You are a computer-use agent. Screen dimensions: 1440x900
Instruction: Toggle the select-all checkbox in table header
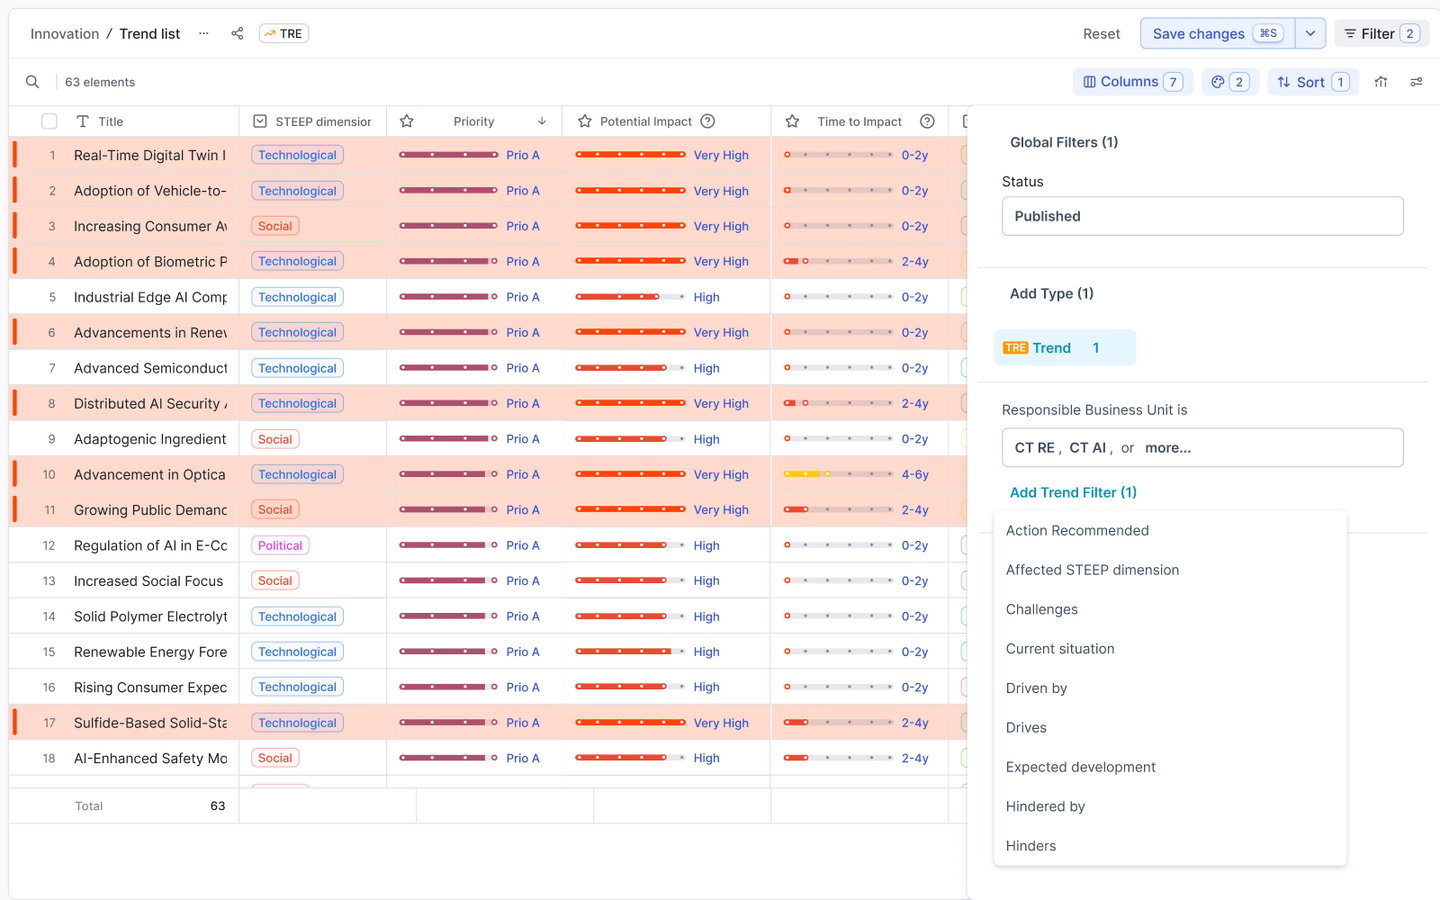tap(49, 122)
